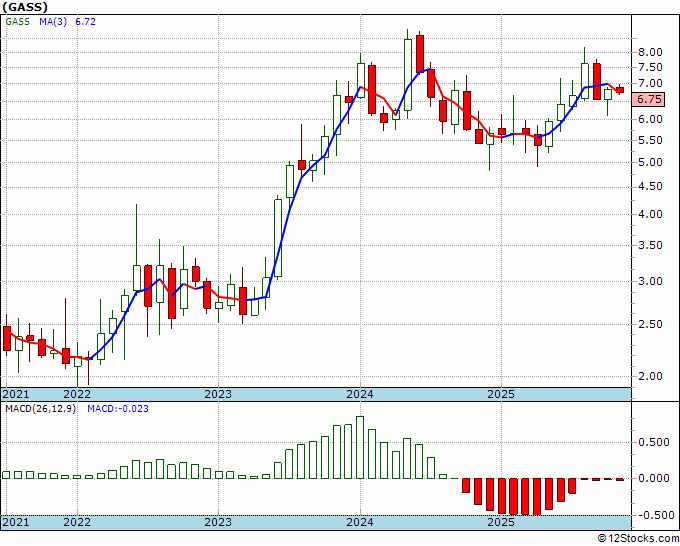The height and width of the screenshot is (546, 680).
Task: Click the 8.00 price axis label
Action: [650, 52]
